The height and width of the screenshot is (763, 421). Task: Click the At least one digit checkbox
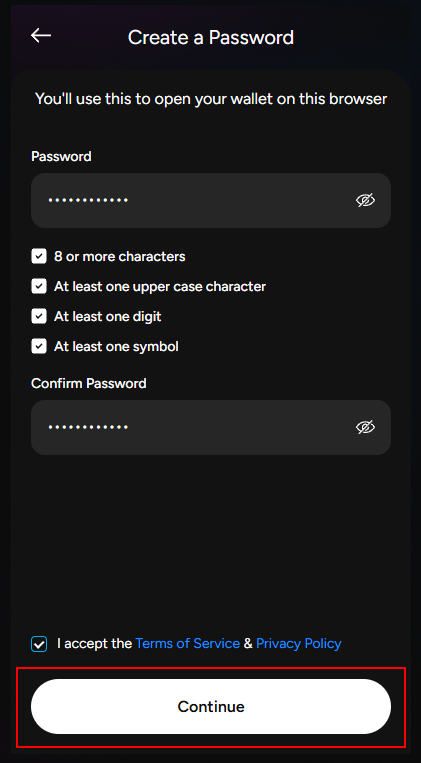(39, 316)
